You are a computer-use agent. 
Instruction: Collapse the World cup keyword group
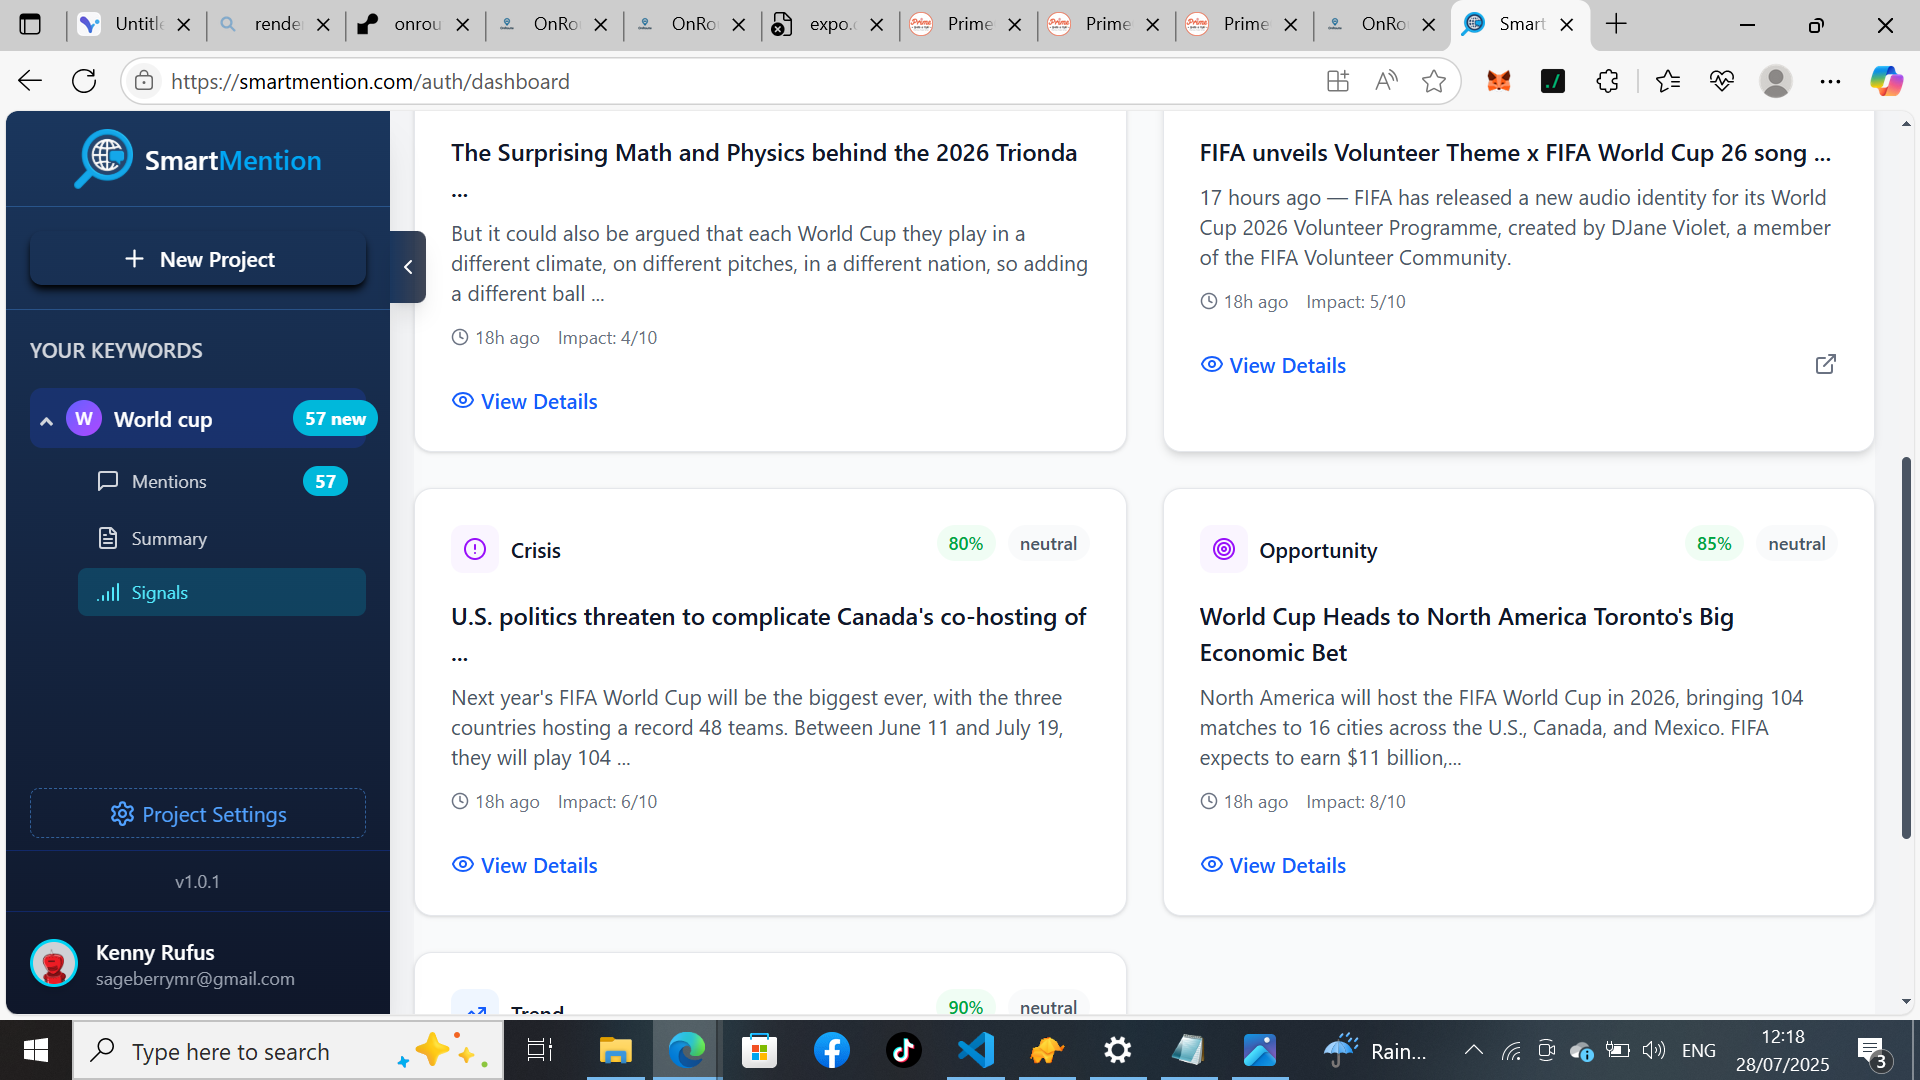46,420
